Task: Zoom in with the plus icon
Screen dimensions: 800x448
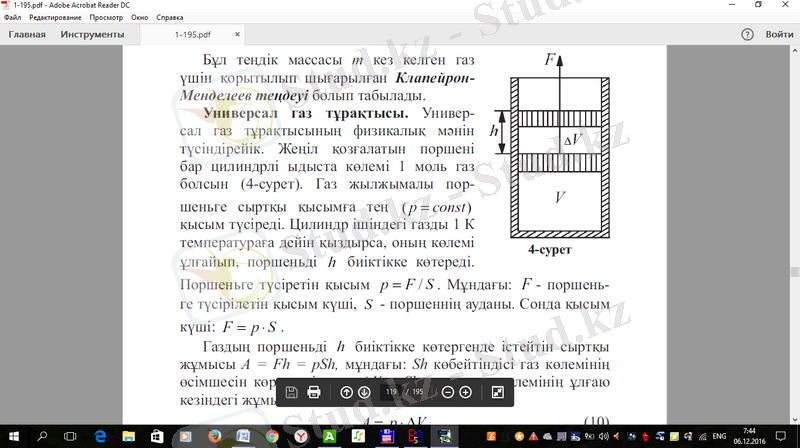Action: coord(465,392)
